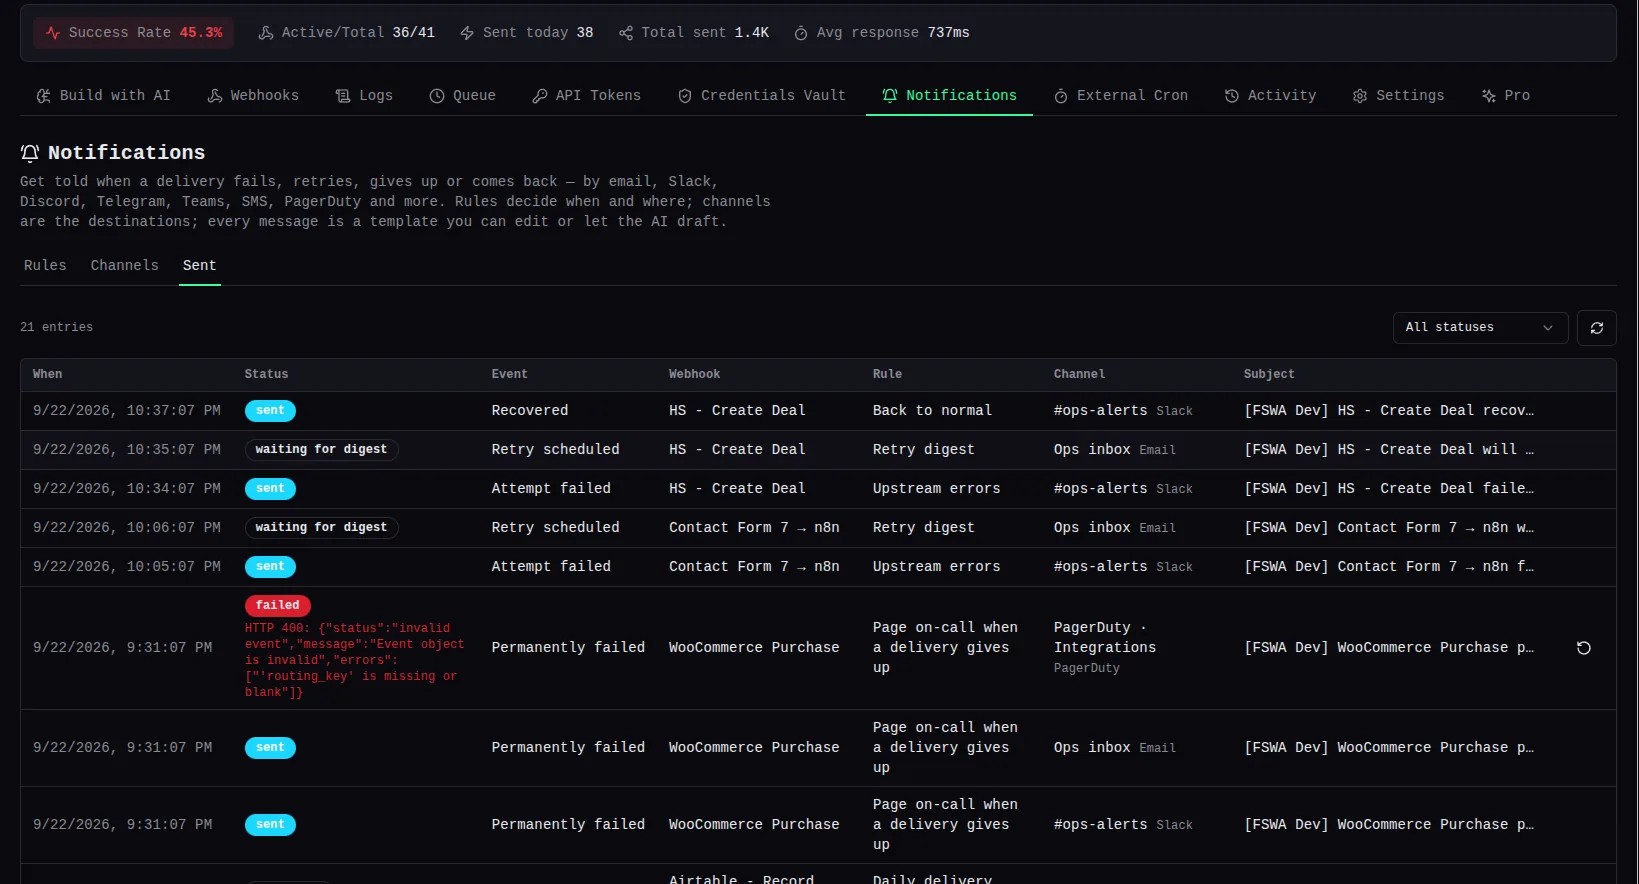Click the Pro sparkle icon
The image size is (1639, 884).
(1489, 96)
